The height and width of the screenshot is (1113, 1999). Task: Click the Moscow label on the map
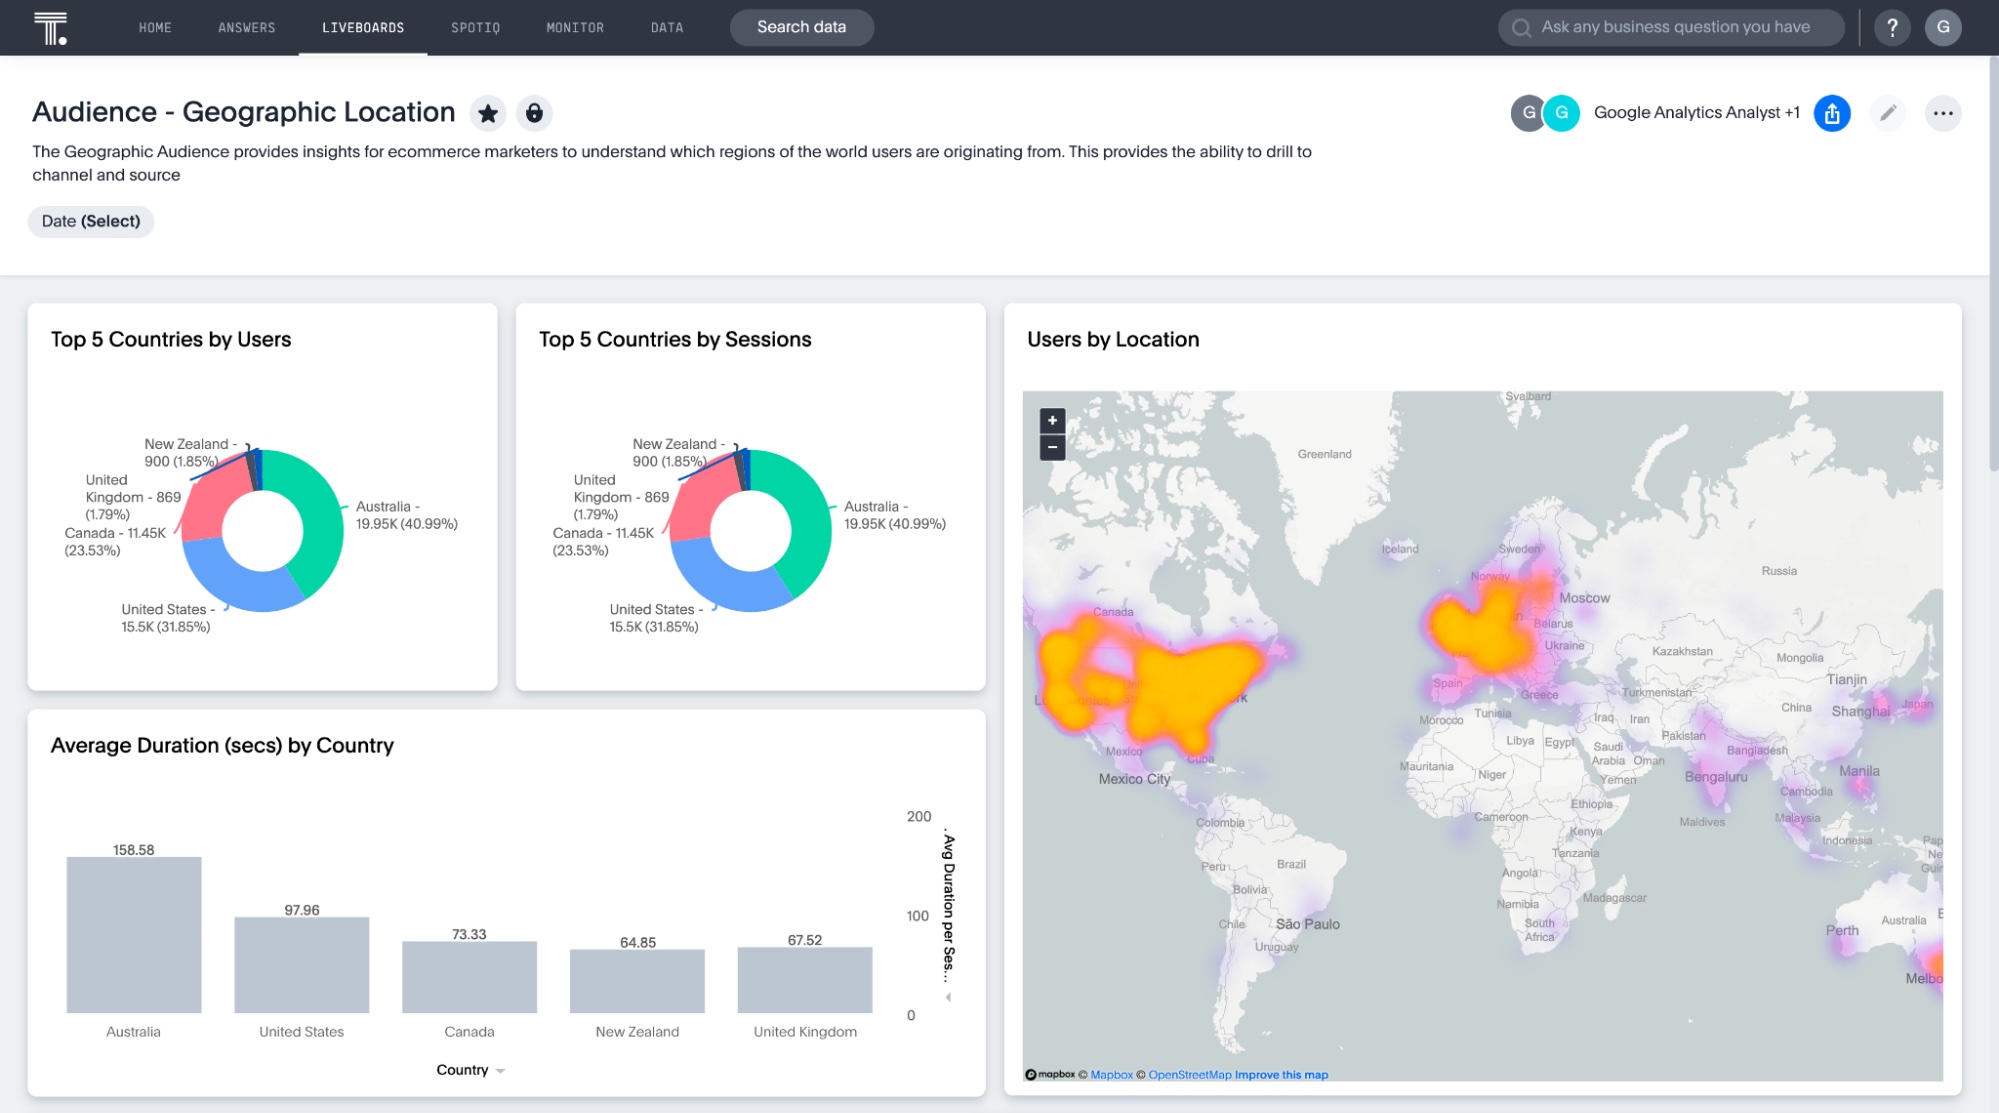point(1585,598)
